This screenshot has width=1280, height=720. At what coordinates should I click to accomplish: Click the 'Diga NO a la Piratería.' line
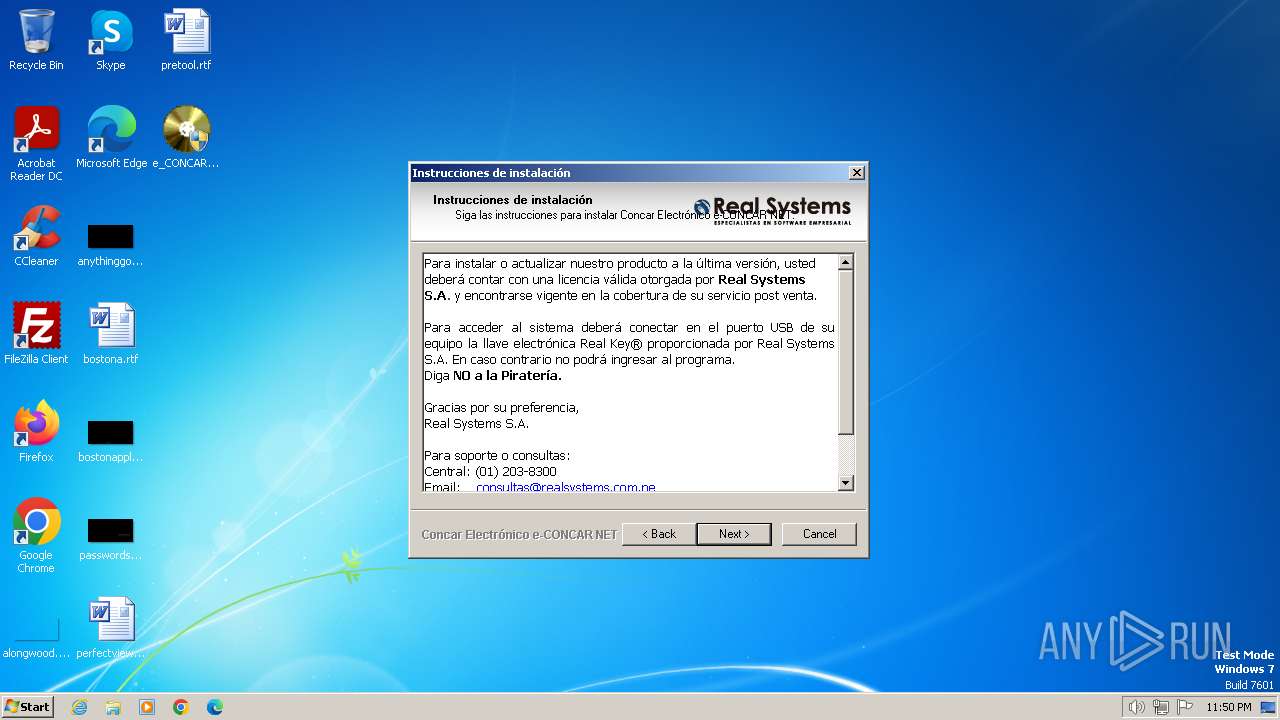(x=493, y=376)
